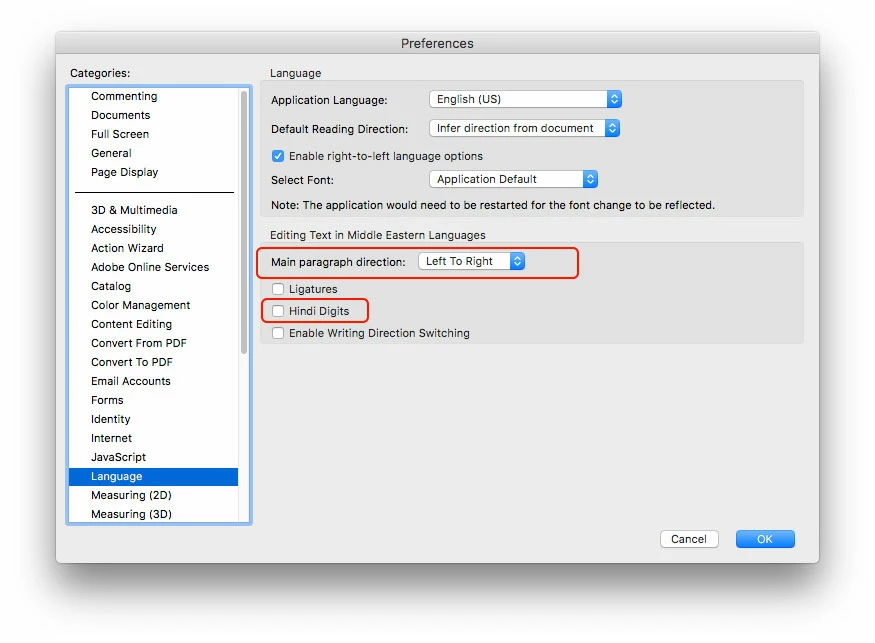This screenshot has height=643, width=875.
Task: Show the Internet category
Action: [x=153, y=438]
